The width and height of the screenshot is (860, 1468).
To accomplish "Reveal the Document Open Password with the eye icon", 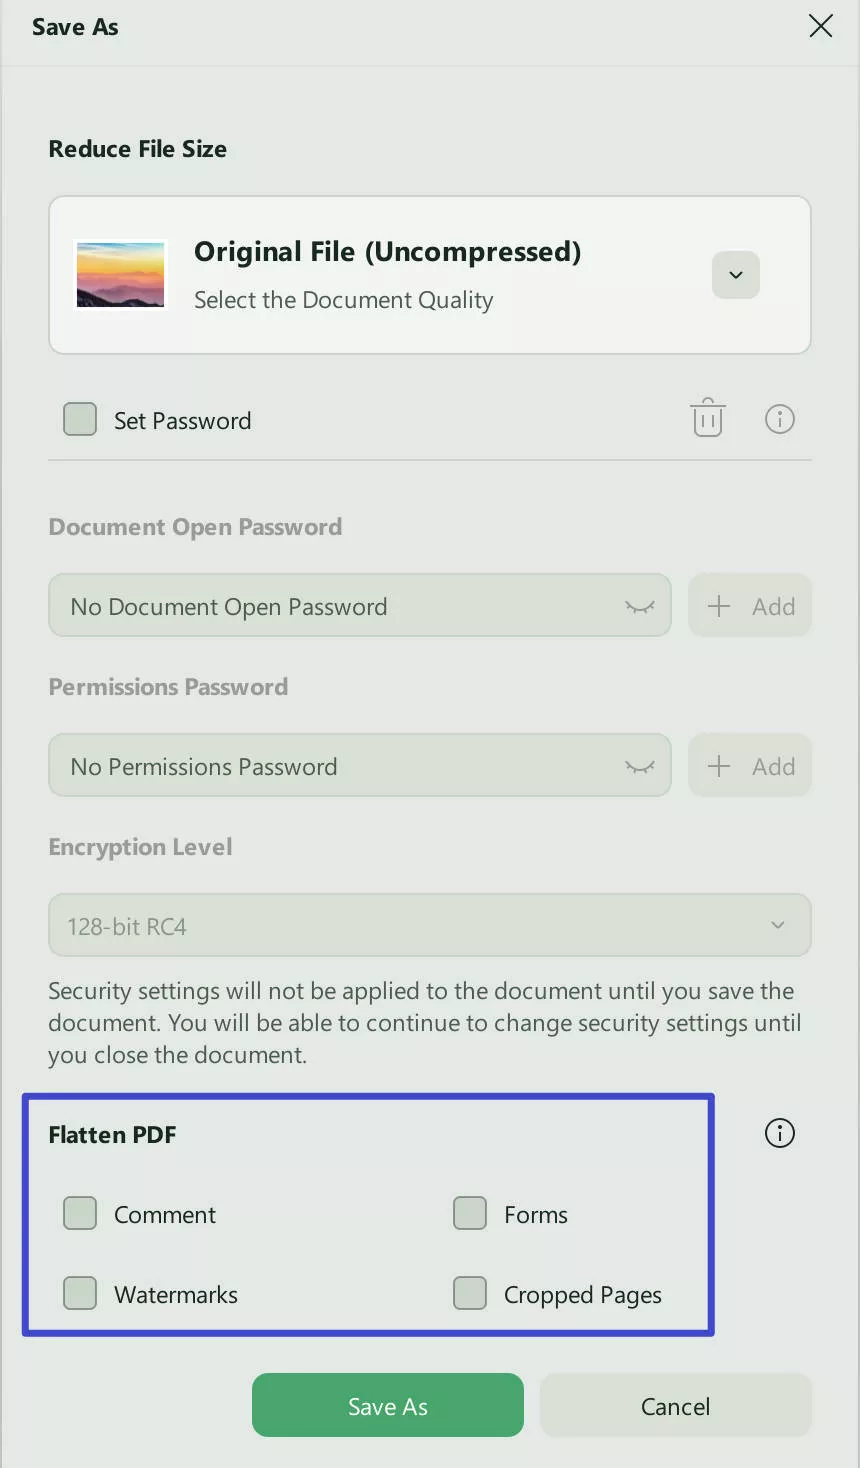I will (639, 605).
